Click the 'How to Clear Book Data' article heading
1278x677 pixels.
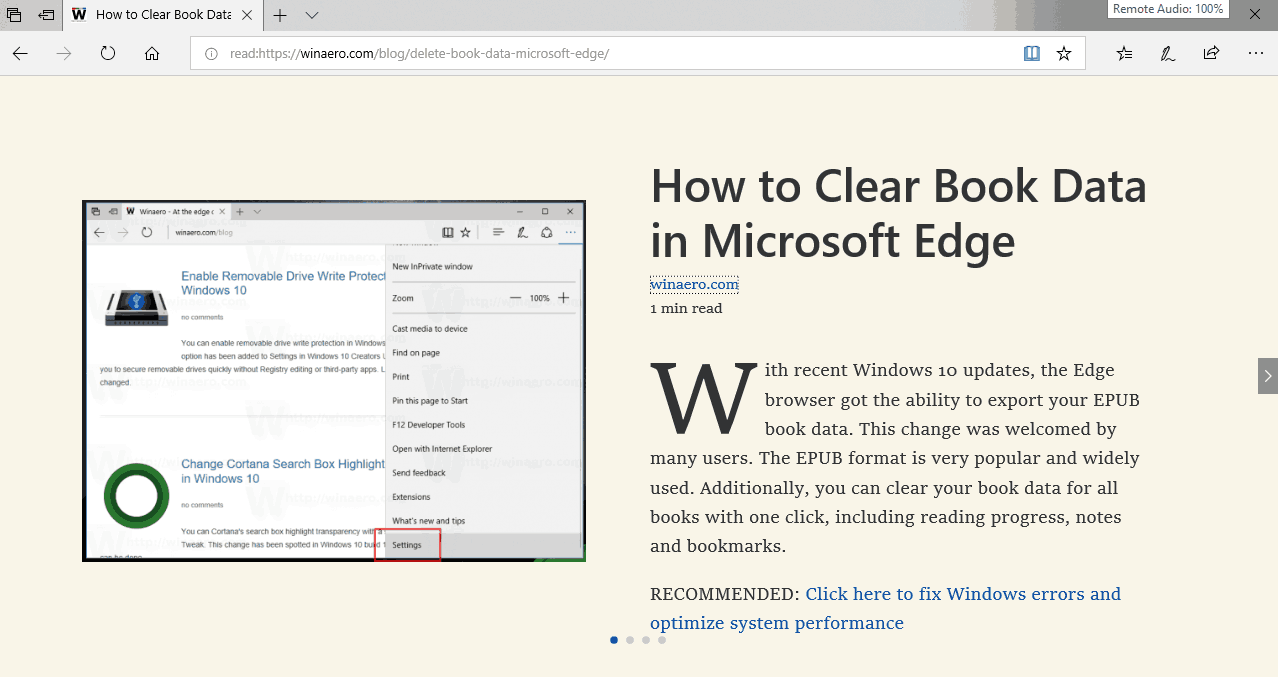898,213
